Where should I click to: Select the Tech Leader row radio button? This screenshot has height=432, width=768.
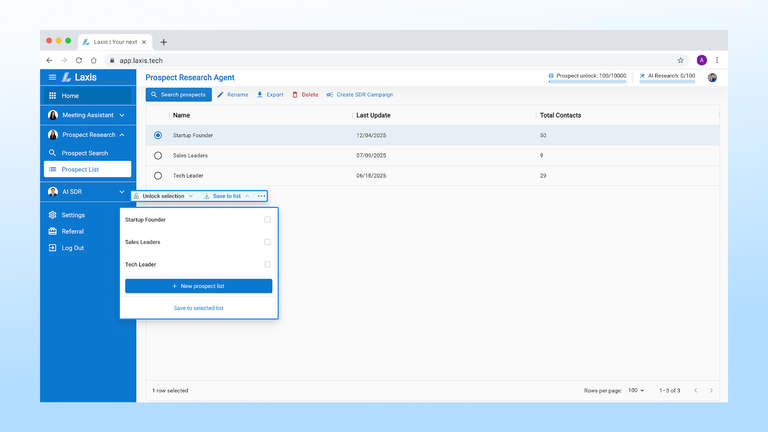[x=158, y=176]
